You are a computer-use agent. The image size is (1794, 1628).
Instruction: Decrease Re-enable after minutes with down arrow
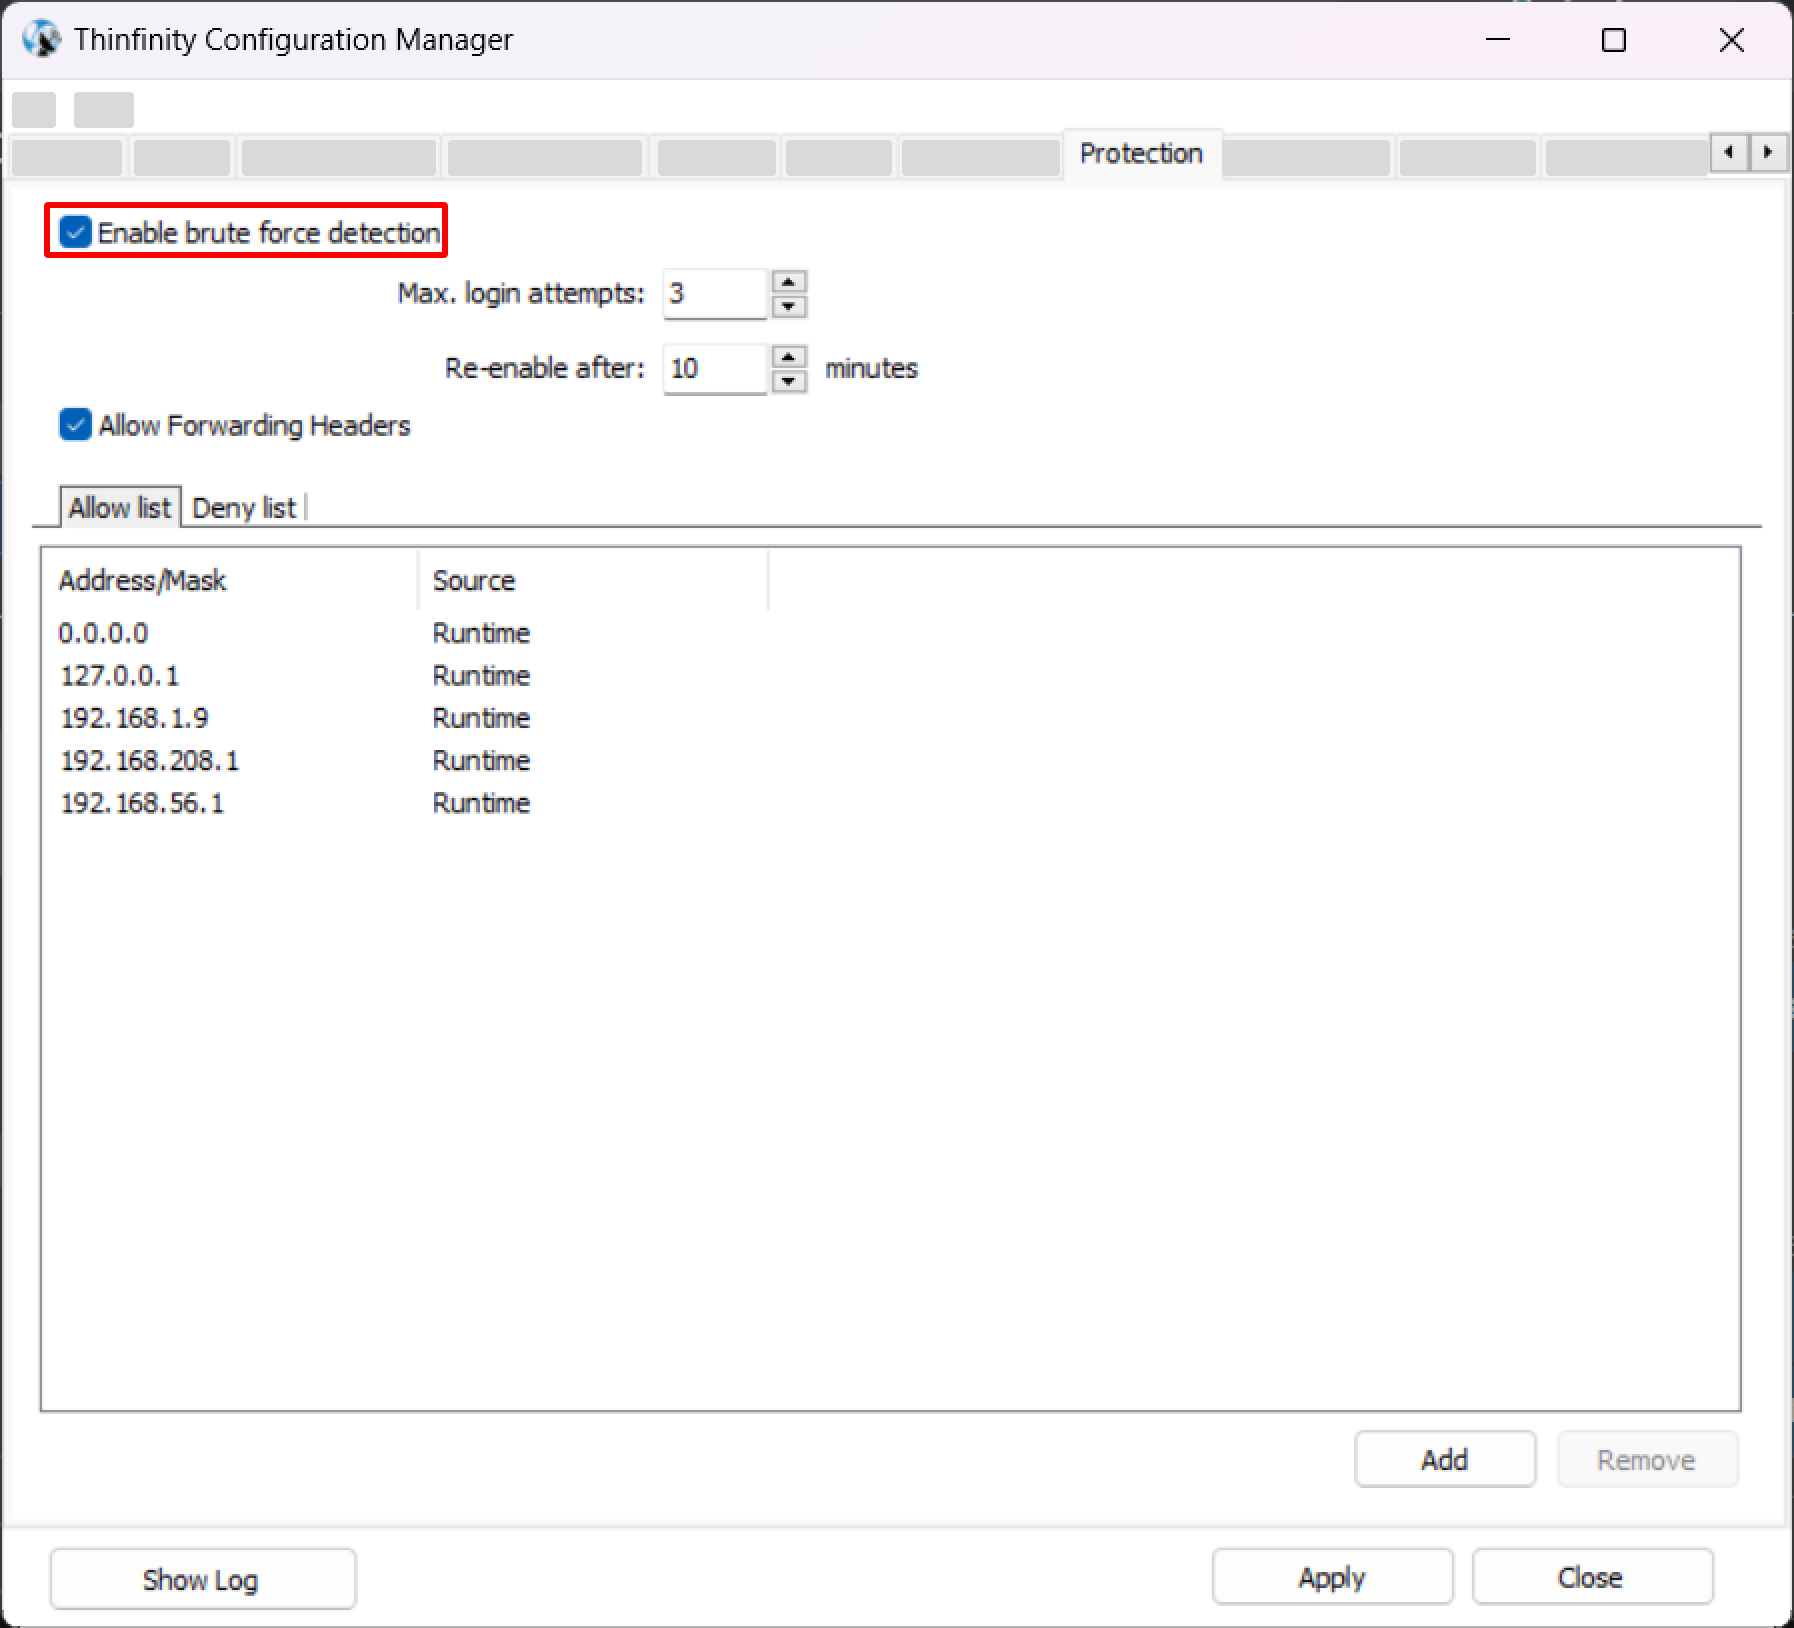click(789, 381)
